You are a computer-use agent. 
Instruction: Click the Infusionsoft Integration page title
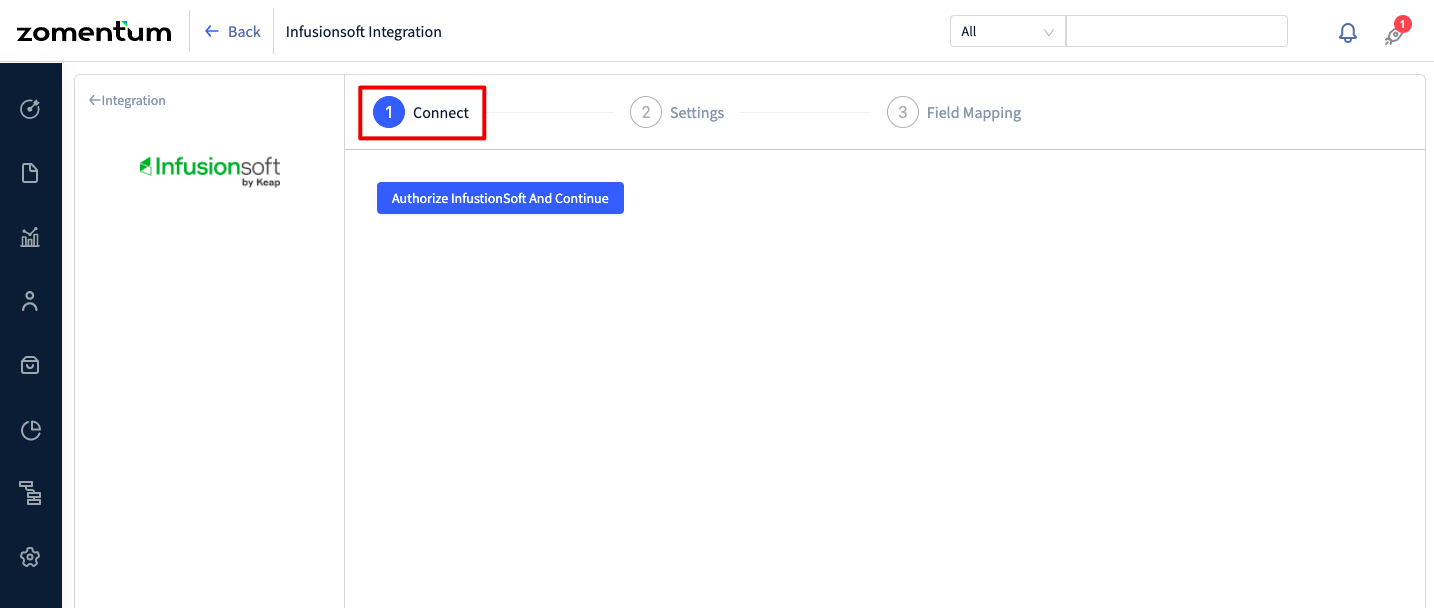coord(364,32)
